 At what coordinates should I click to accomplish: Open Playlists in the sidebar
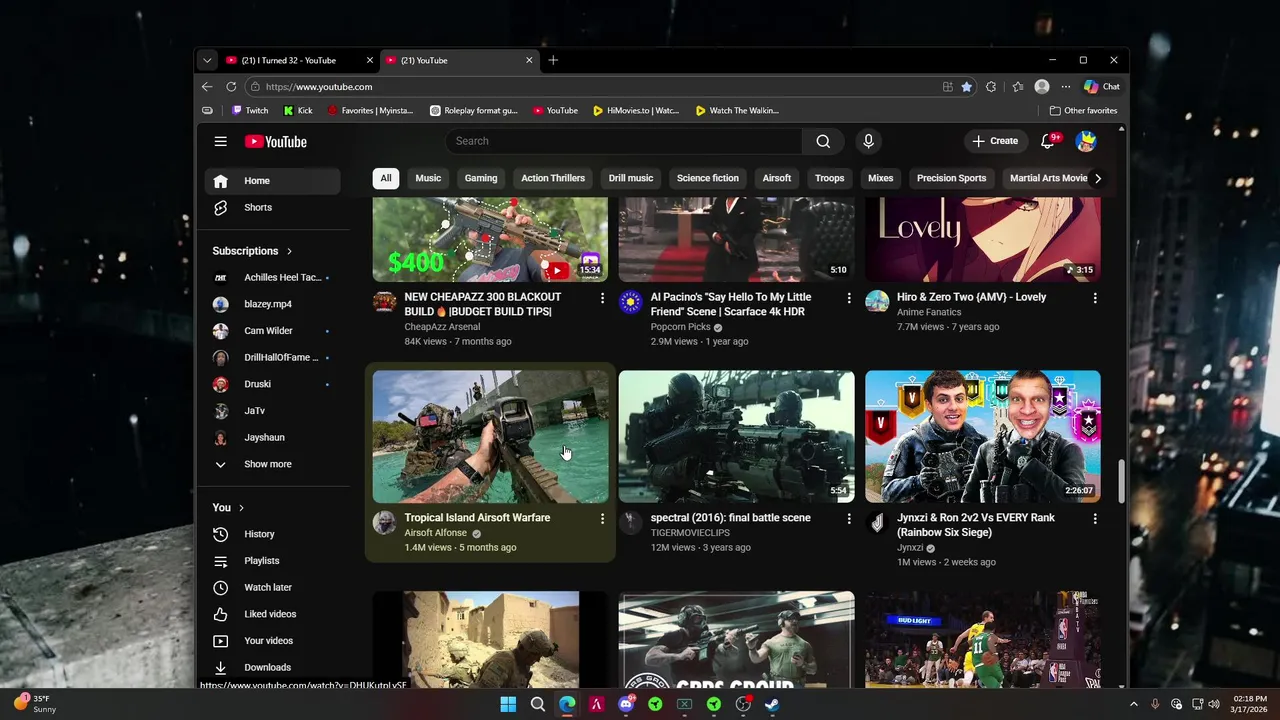[x=273, y=561]
